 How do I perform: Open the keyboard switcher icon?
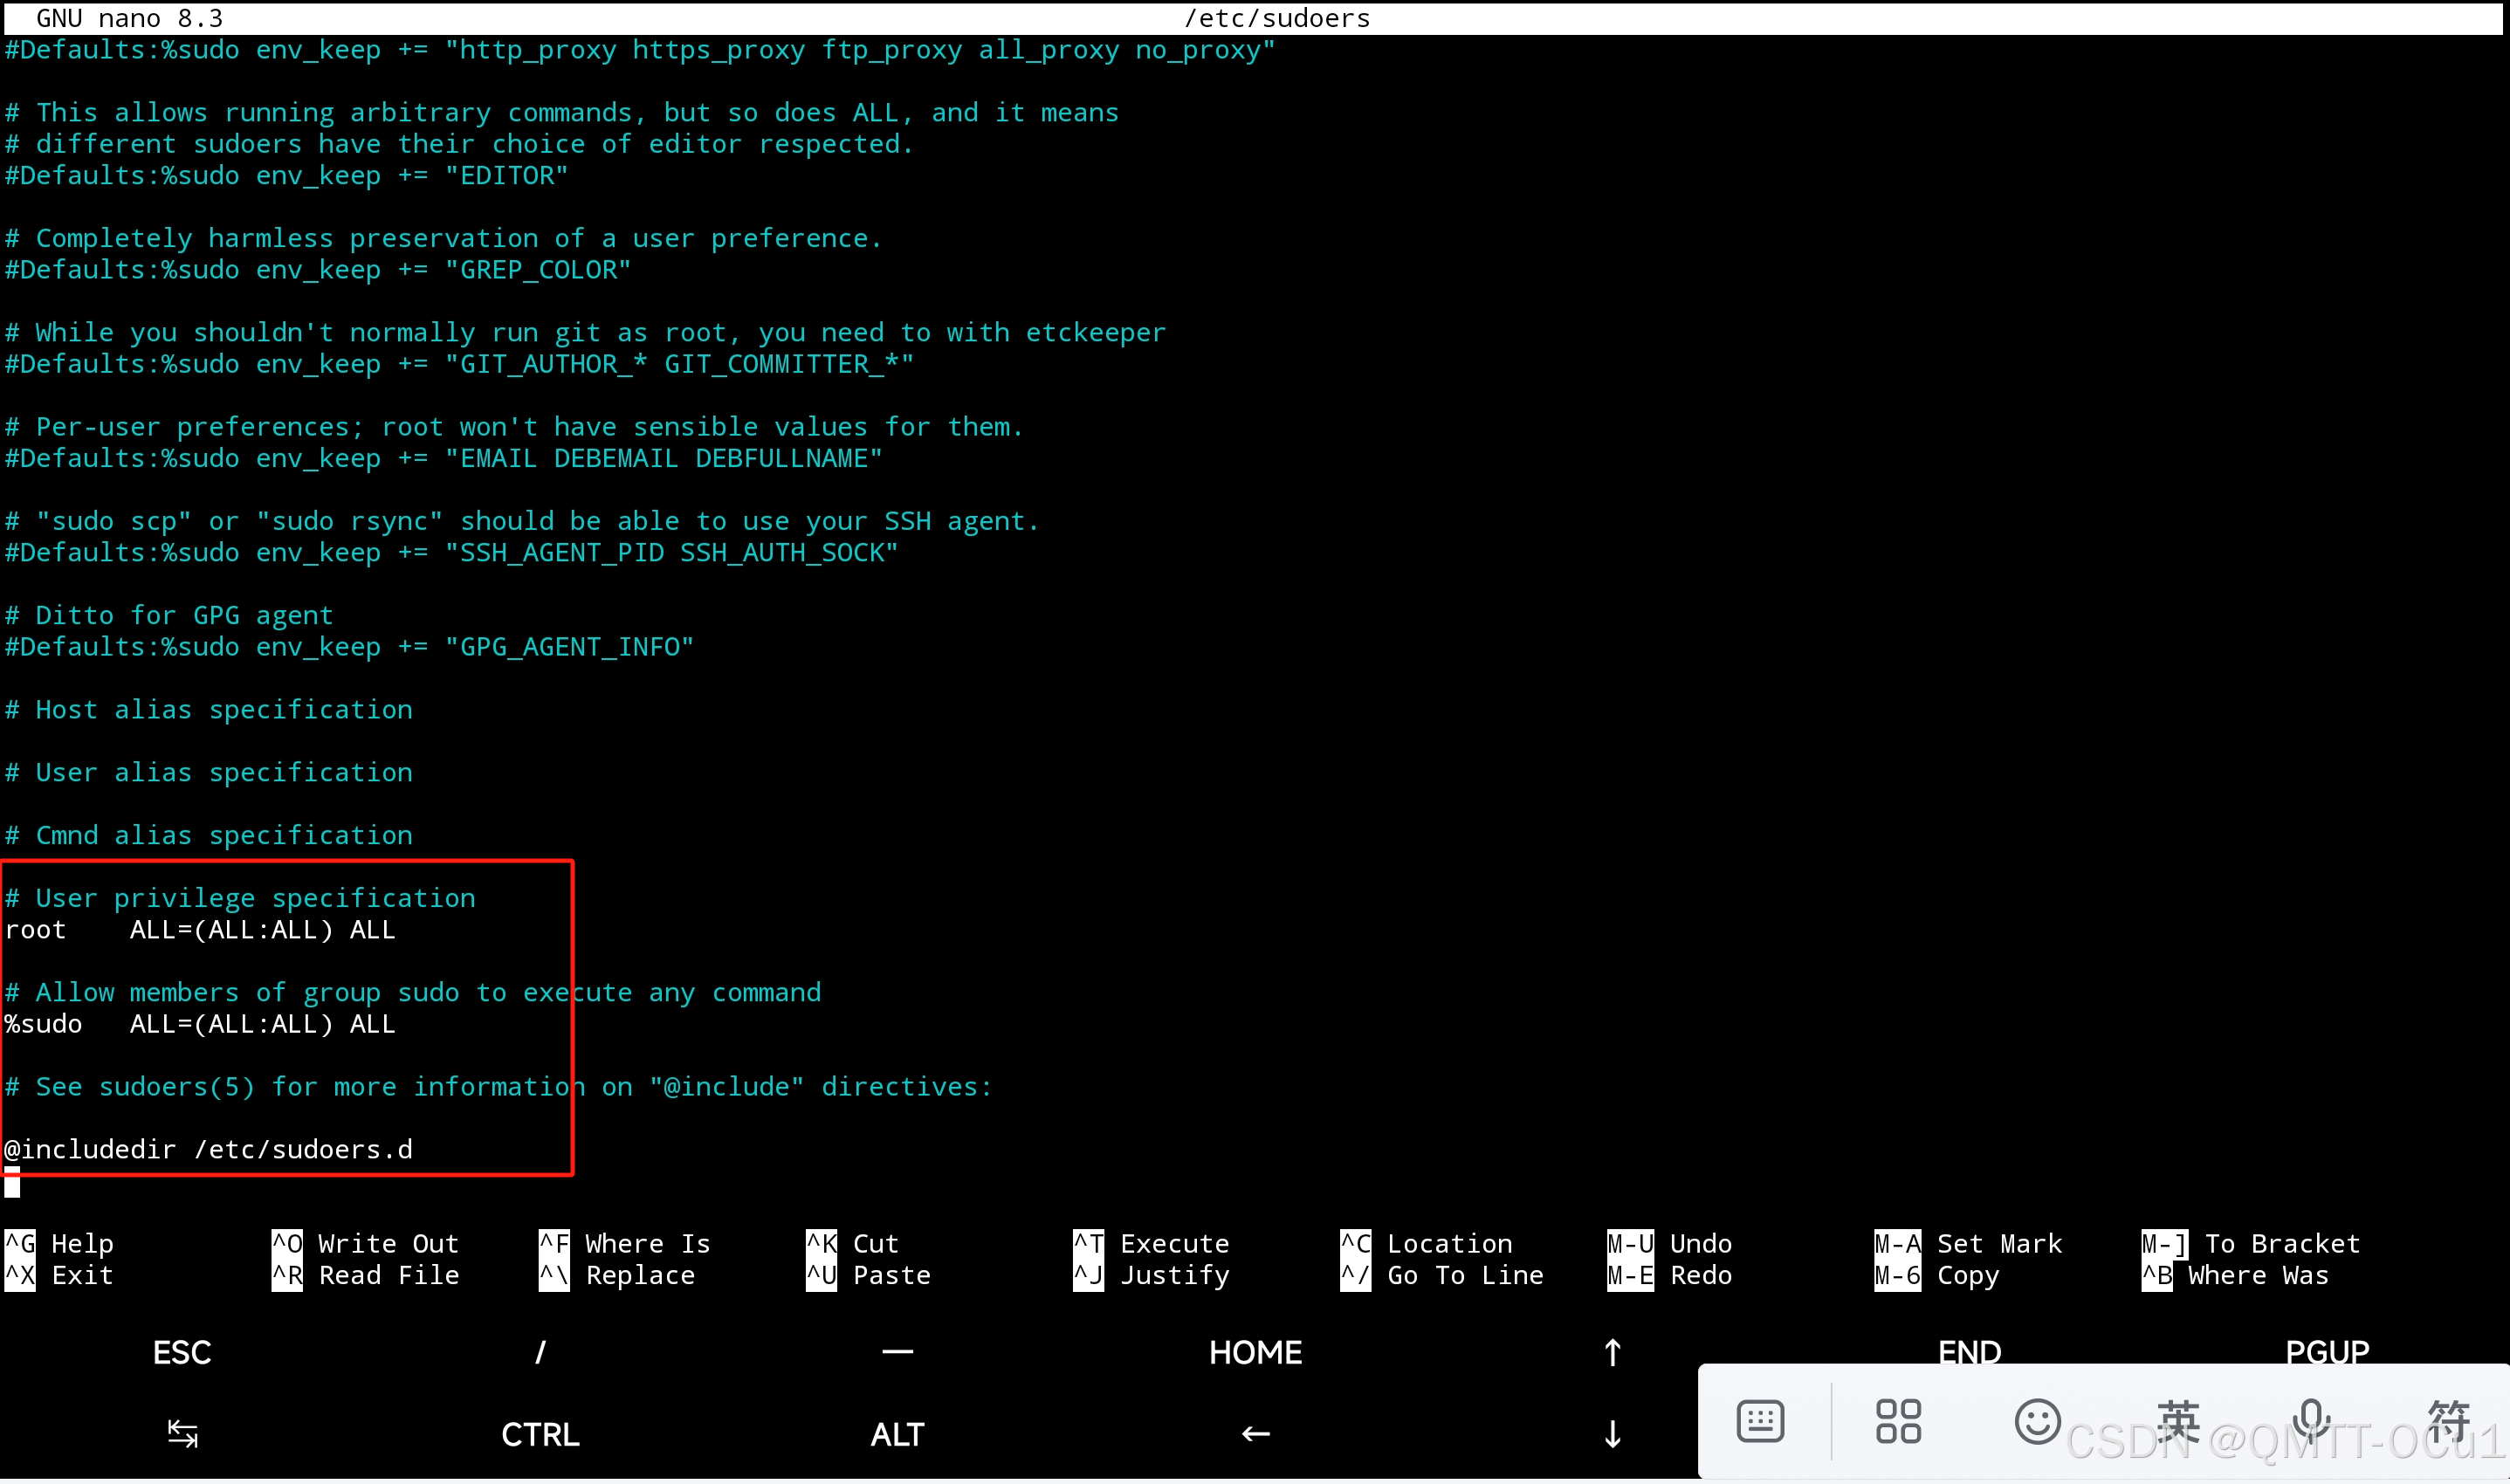1760,1421
